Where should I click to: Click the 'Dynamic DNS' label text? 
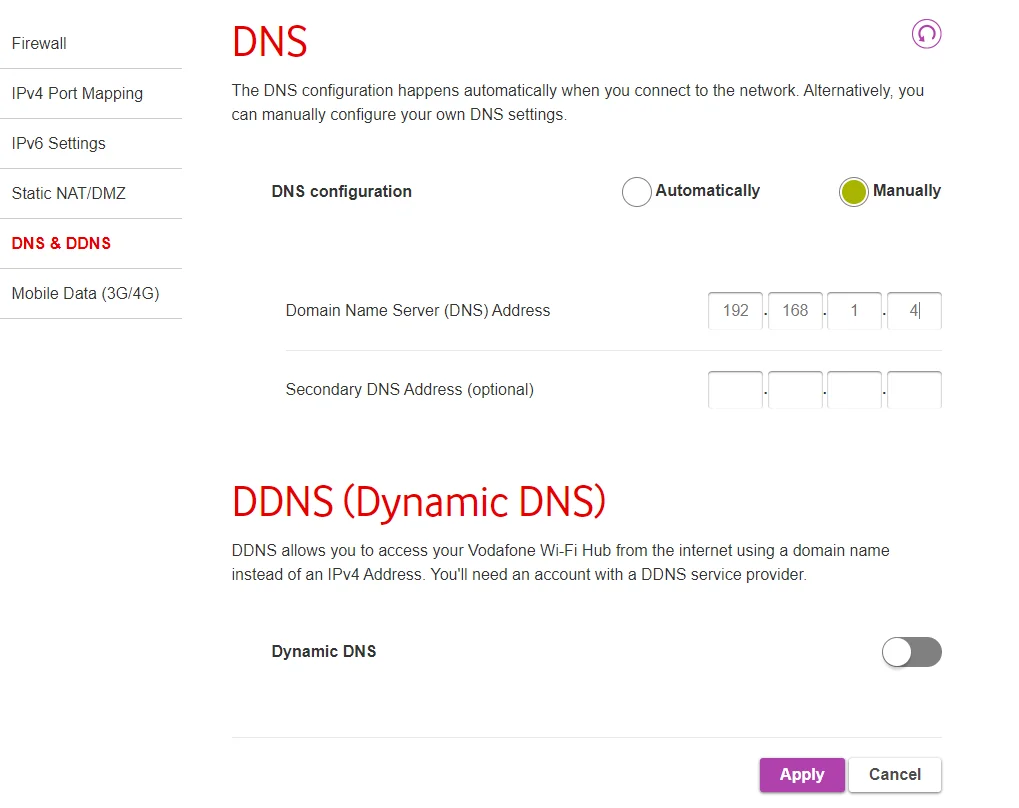(x=324, y=651)
